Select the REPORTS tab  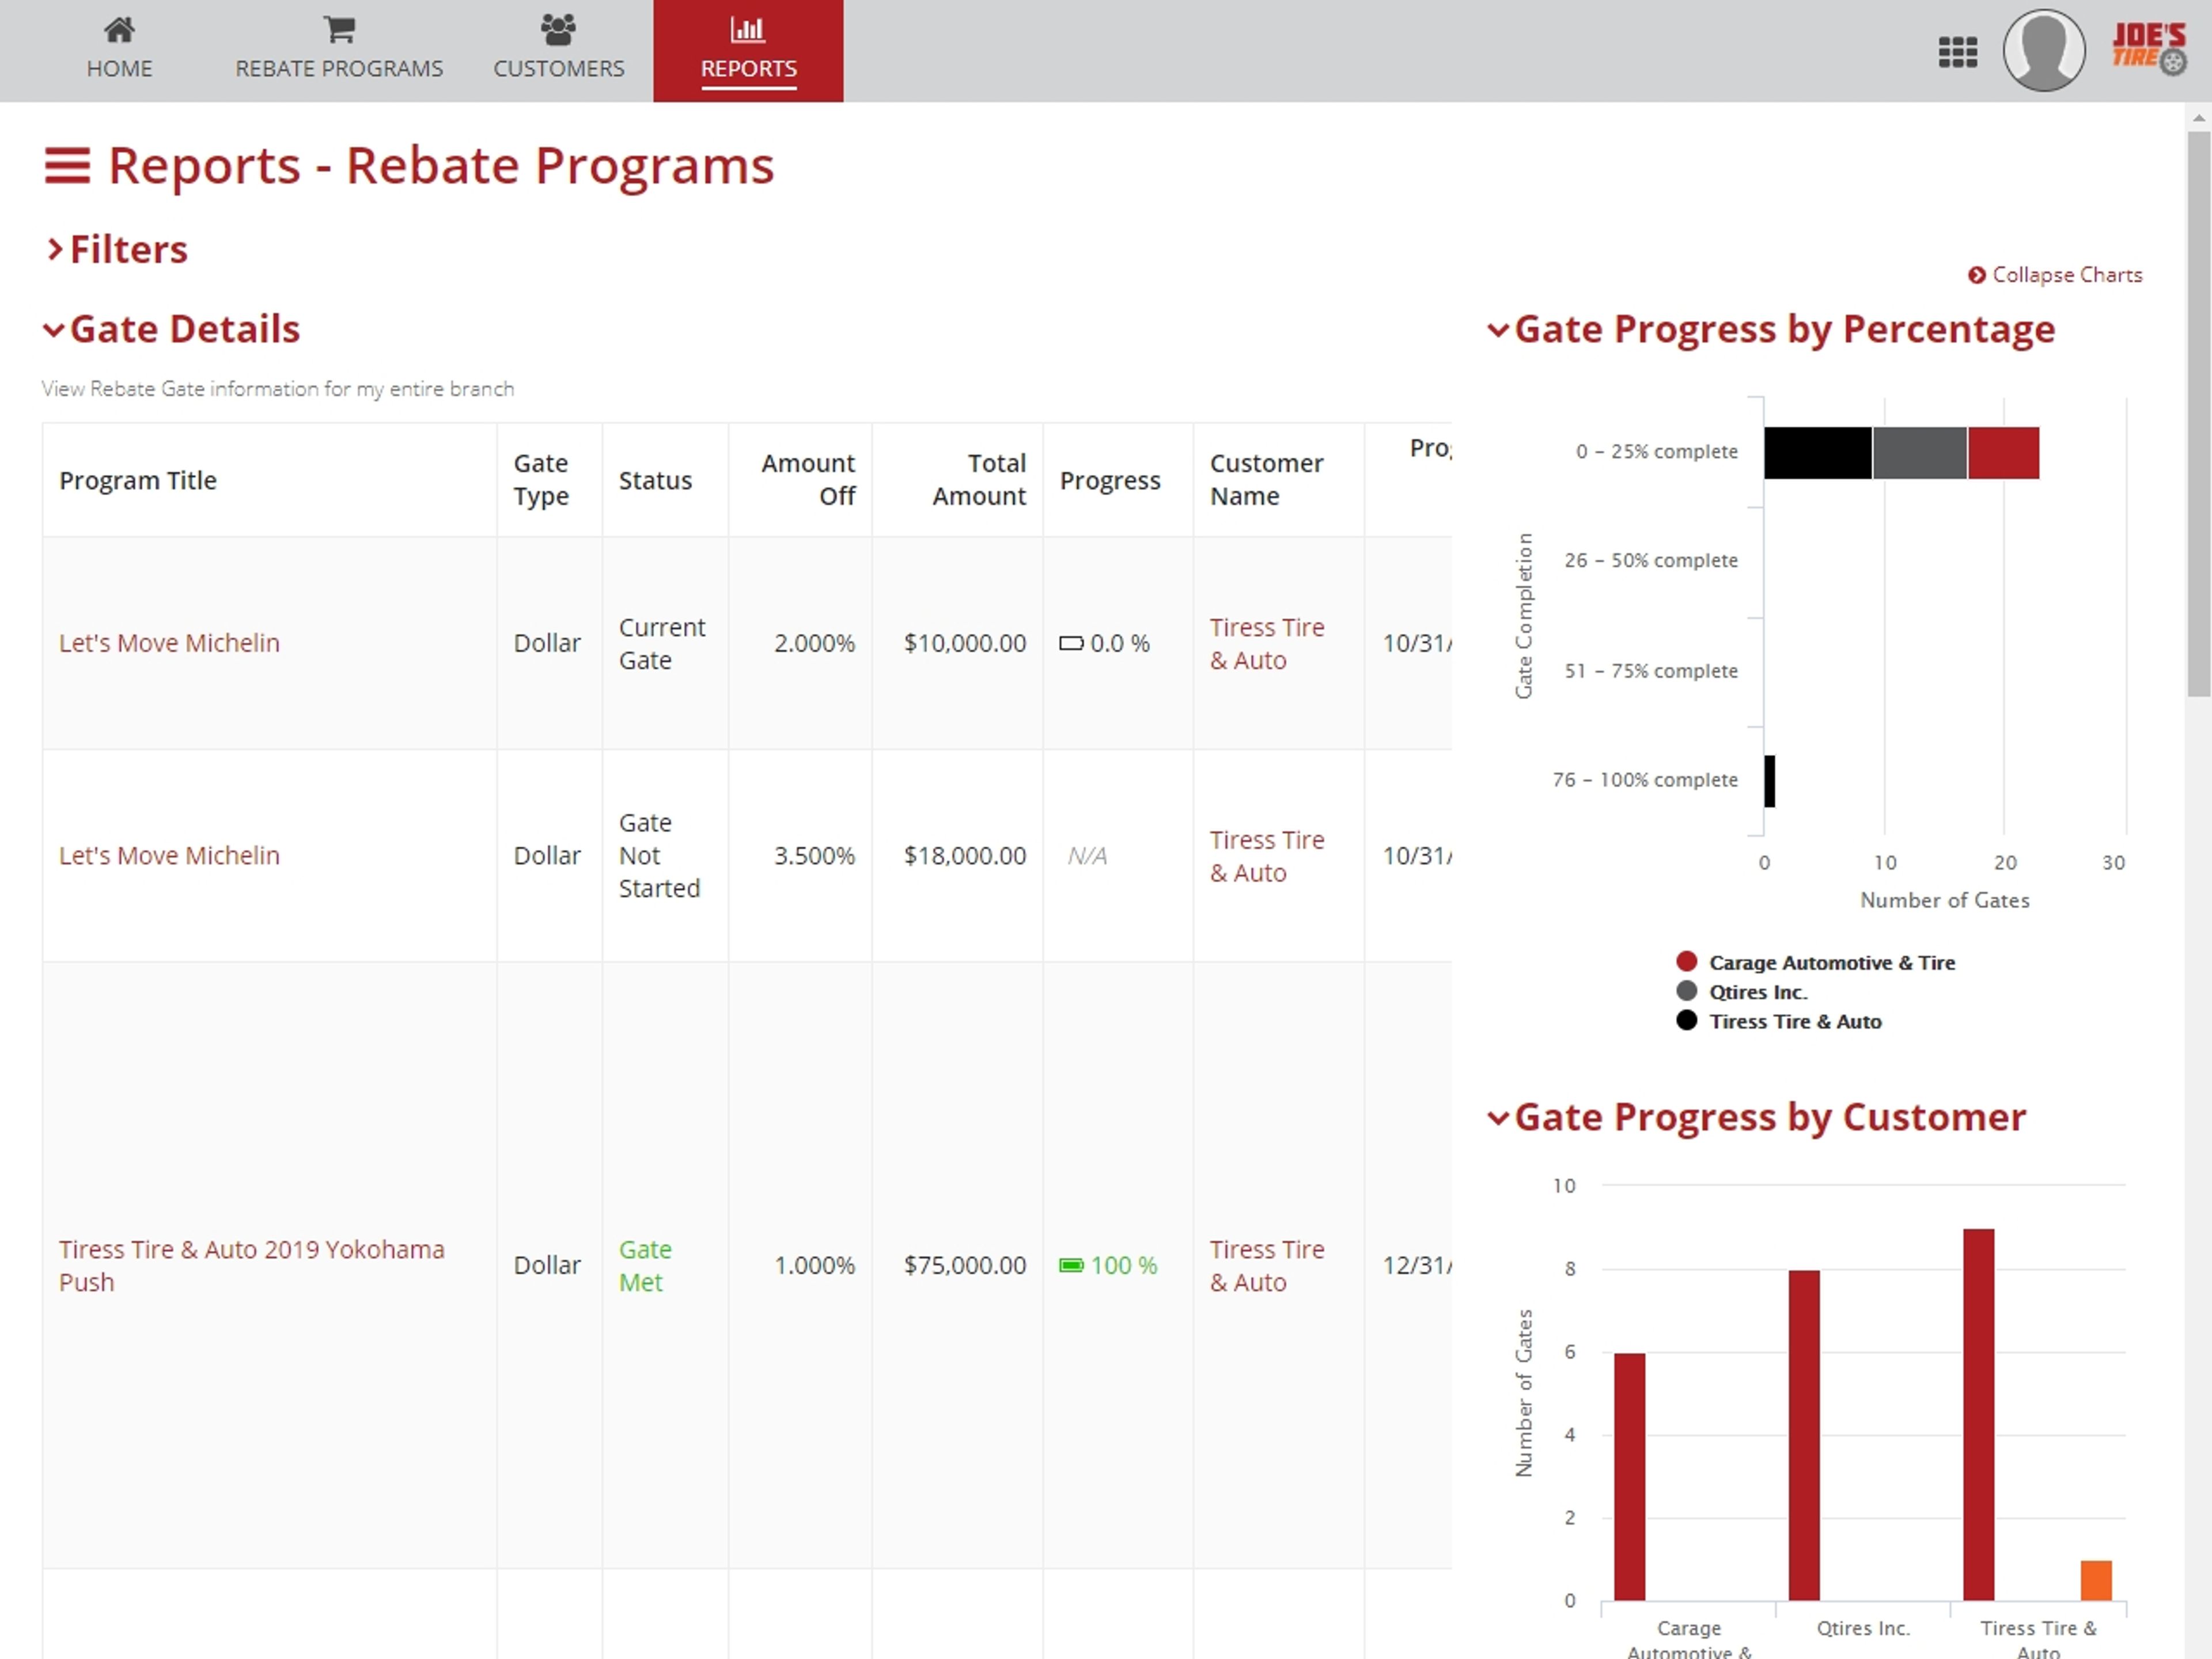click(x=748, y=51)
